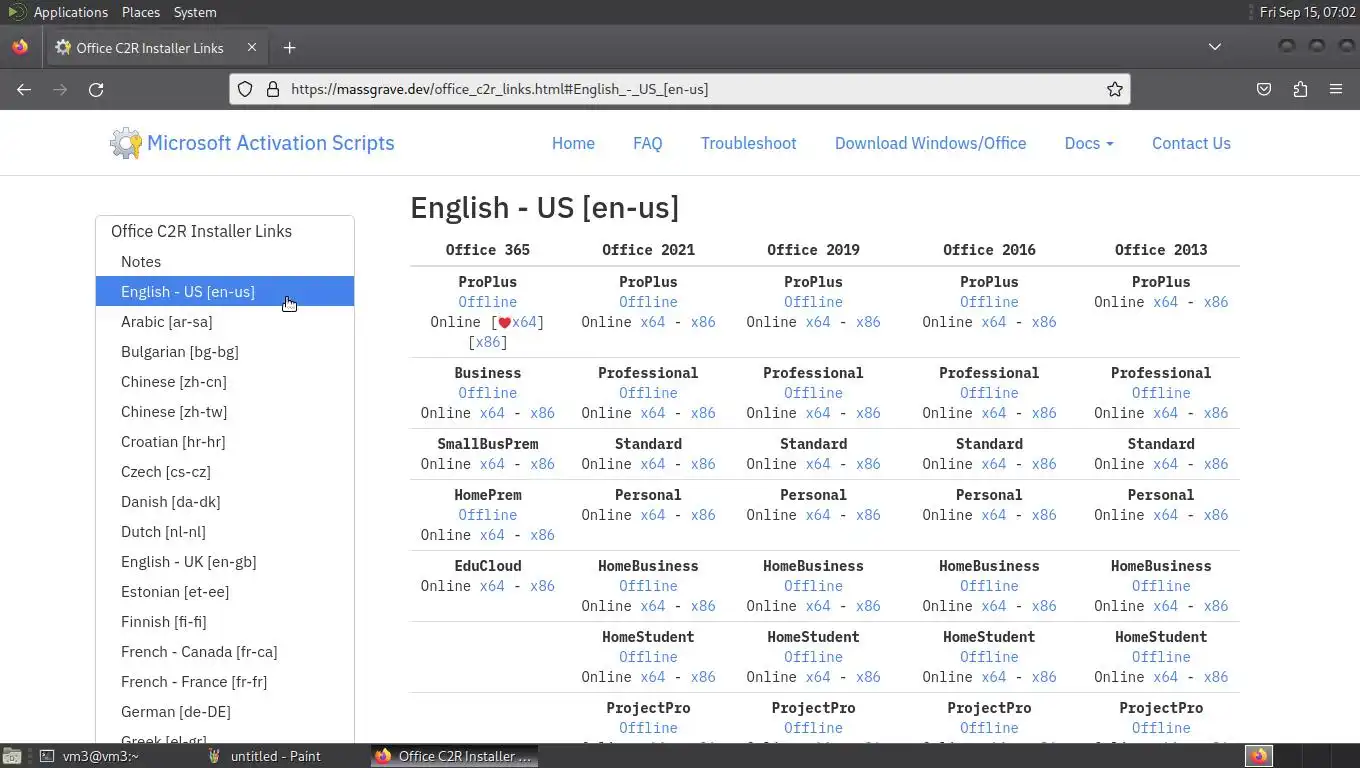
Task: Open a new tab with plus icon
Action: pyautogui.click(x=289, y=47)
